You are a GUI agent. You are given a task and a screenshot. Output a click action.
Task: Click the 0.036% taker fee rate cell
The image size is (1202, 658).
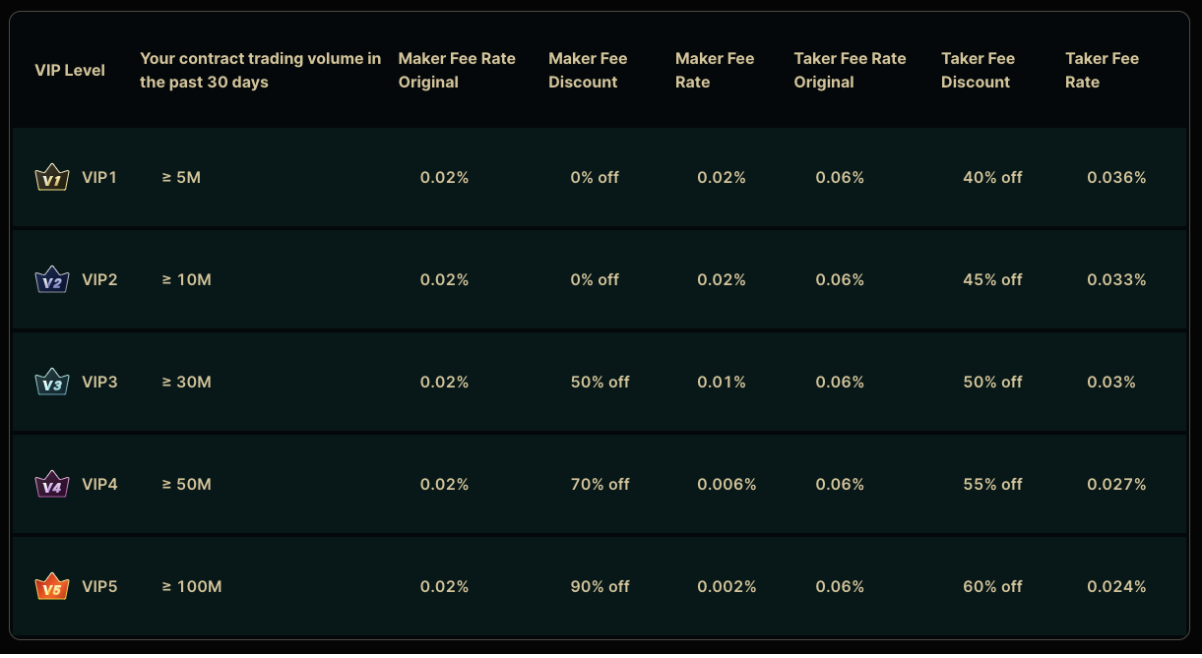(x=1117, y=177)
